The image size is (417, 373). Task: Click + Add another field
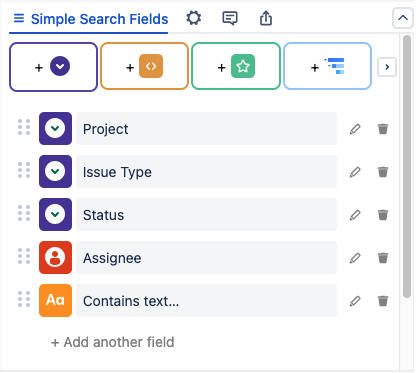point(112,342)
